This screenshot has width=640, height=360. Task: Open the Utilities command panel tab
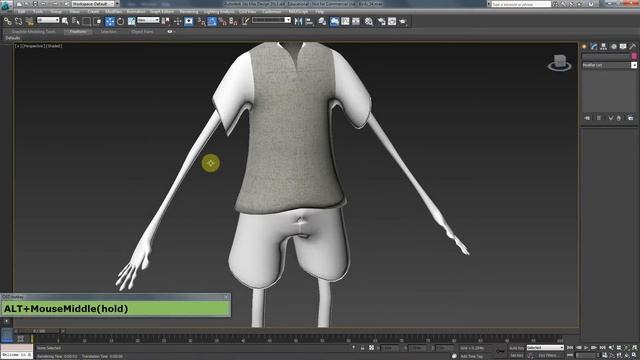[x=633, y=47]
